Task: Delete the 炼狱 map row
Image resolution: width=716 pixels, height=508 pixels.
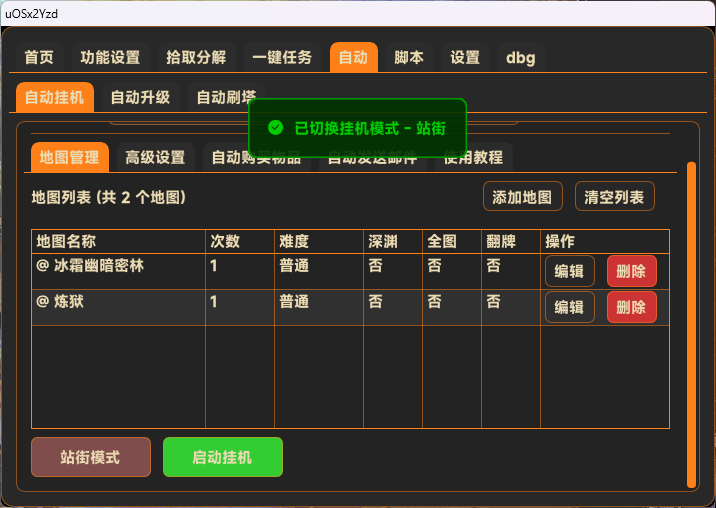Action: pos(631,307)
